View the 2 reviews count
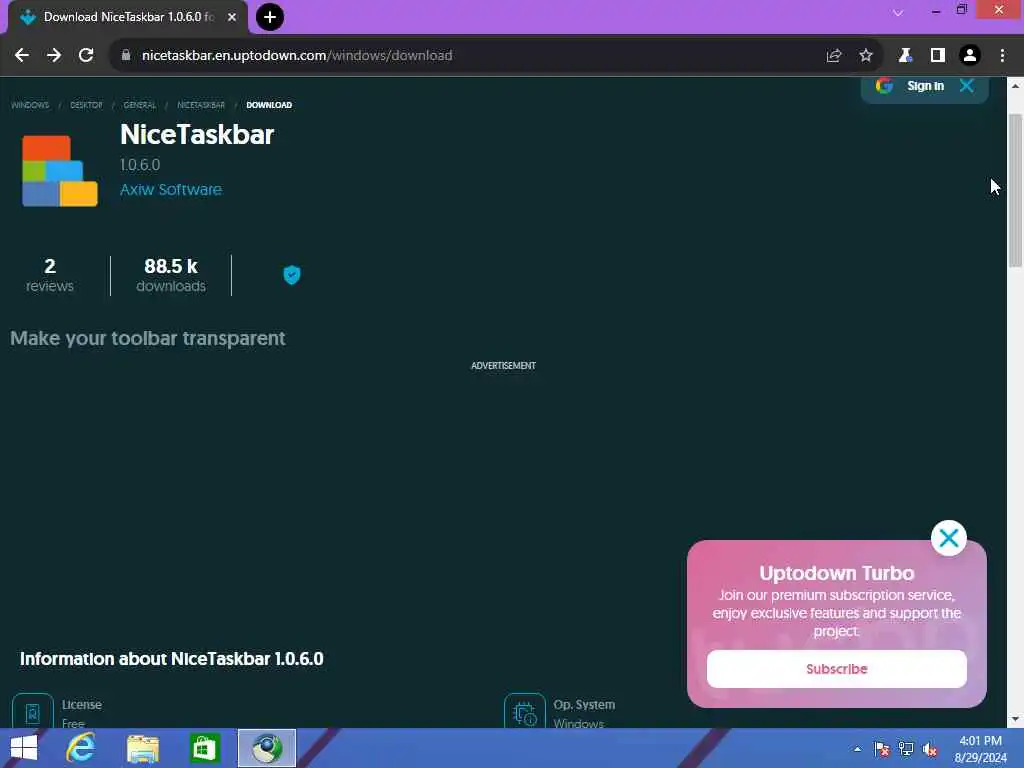Screen dimensions: 1024x768 (50, 275)
